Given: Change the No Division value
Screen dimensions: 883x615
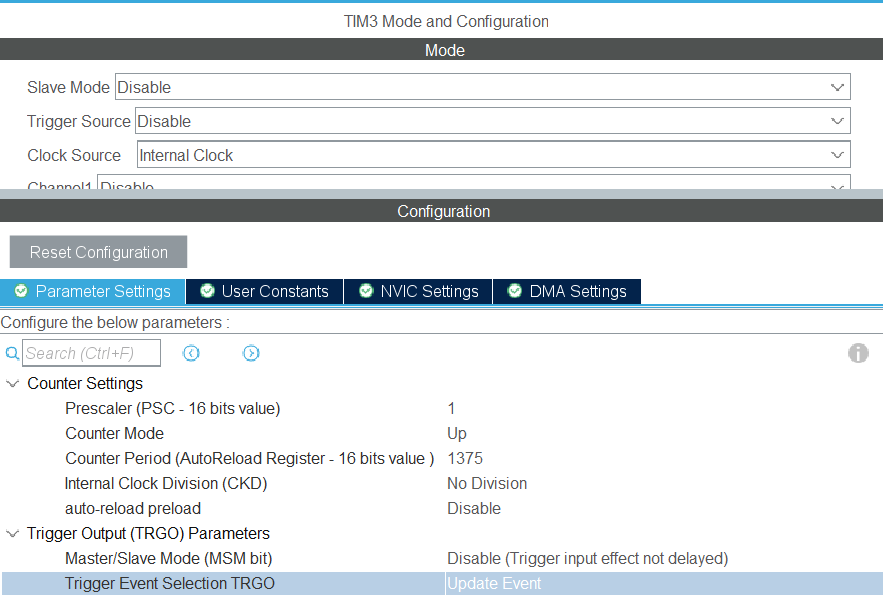Looking at the screenshot, I should 487,483.
